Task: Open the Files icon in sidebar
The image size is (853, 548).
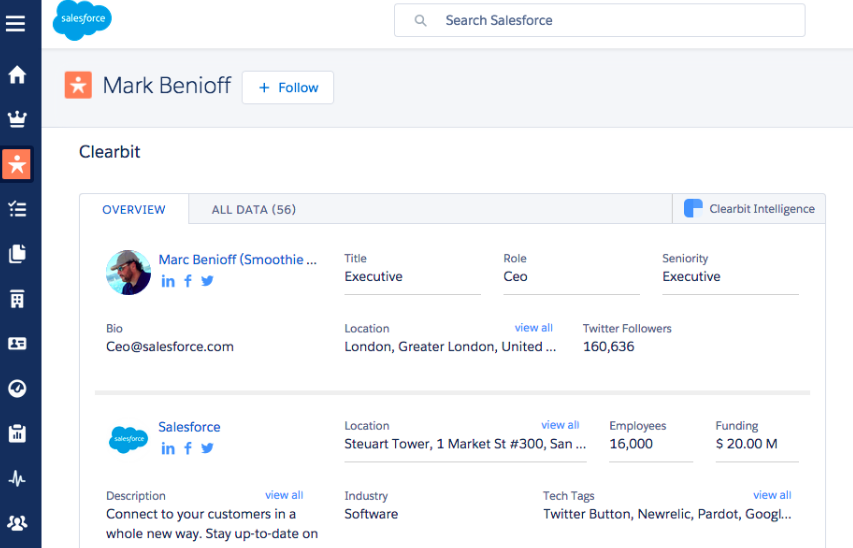Action: coord(17,254)
